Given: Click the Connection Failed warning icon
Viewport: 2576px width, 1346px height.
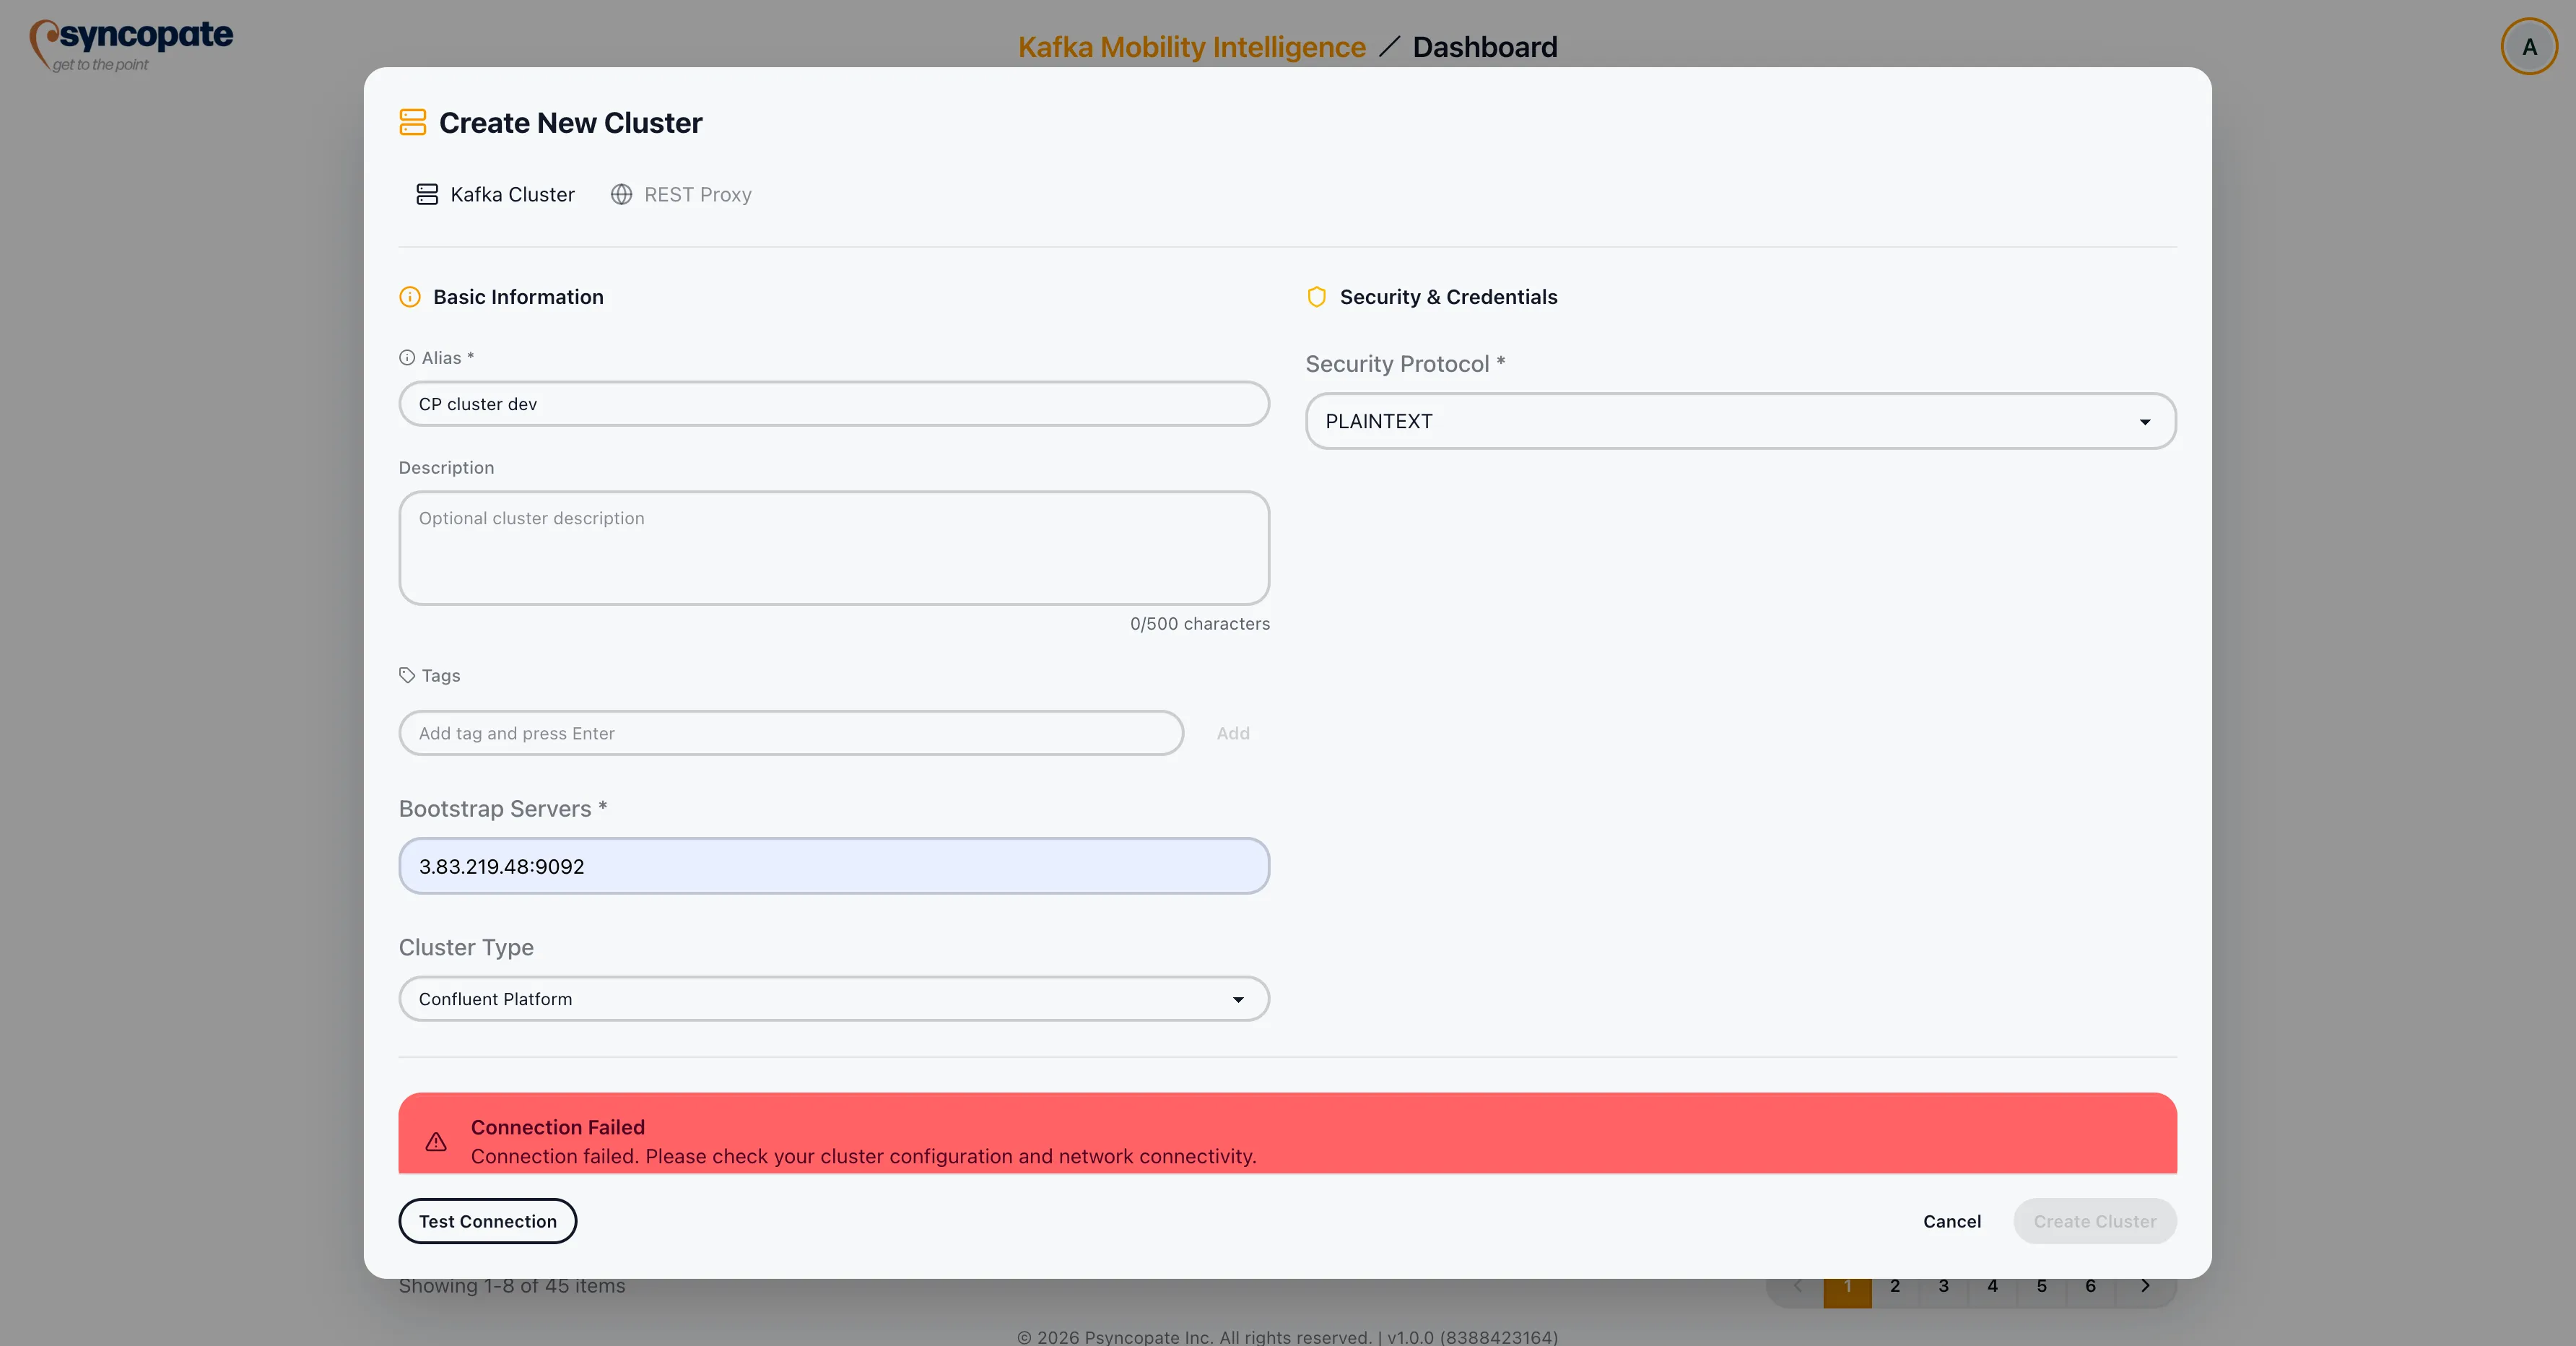Looking at the screenshot, I should tap(436, 1141).
